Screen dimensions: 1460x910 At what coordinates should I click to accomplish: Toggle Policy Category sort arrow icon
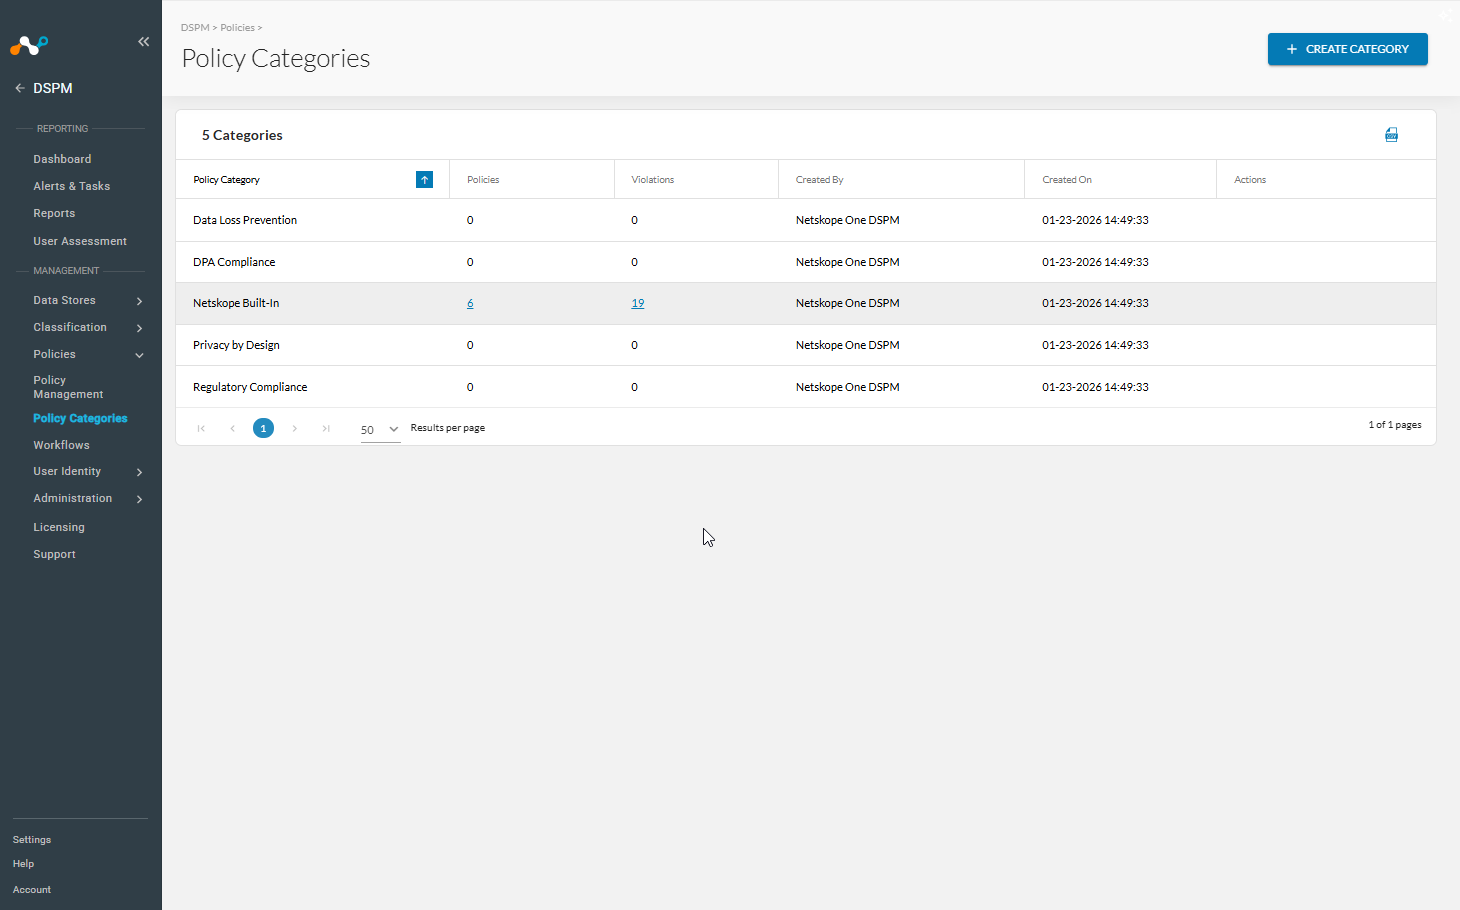pos(425,180)
